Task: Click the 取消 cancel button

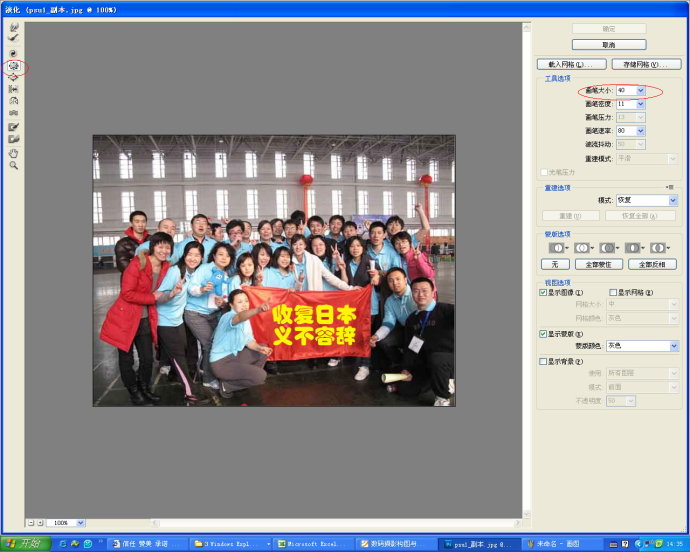Action: point(609,44)
